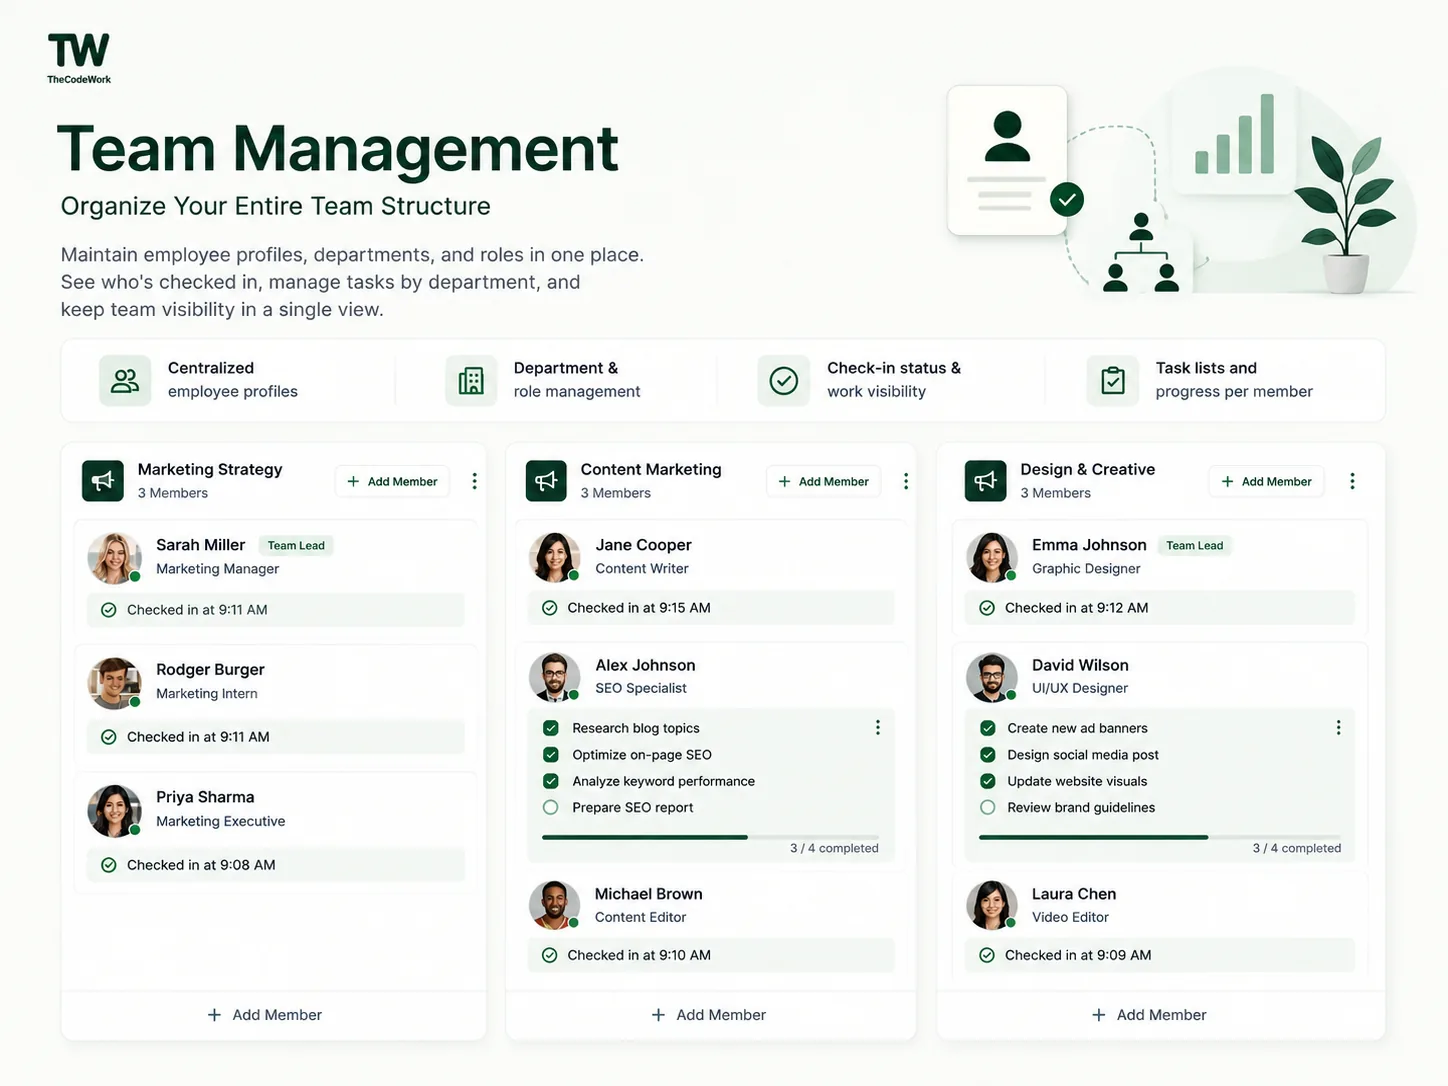Click the TheCodeWork TW logo

tap(79, 58)
